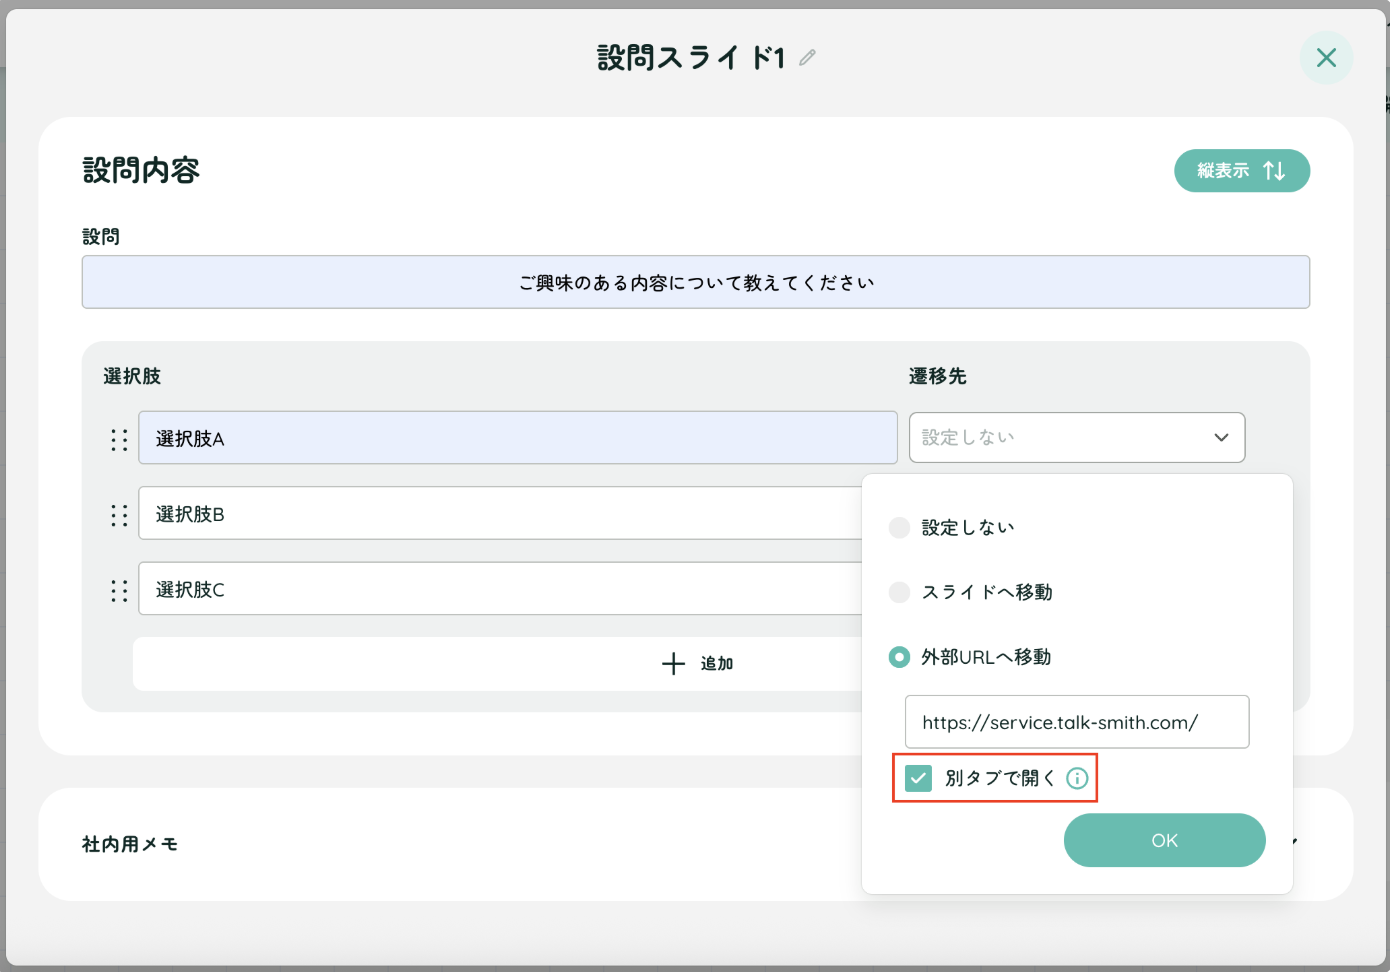Click drag handle icon for 選択肢A
This screenshot has height=972, width=1390.
tap(119, 440)
